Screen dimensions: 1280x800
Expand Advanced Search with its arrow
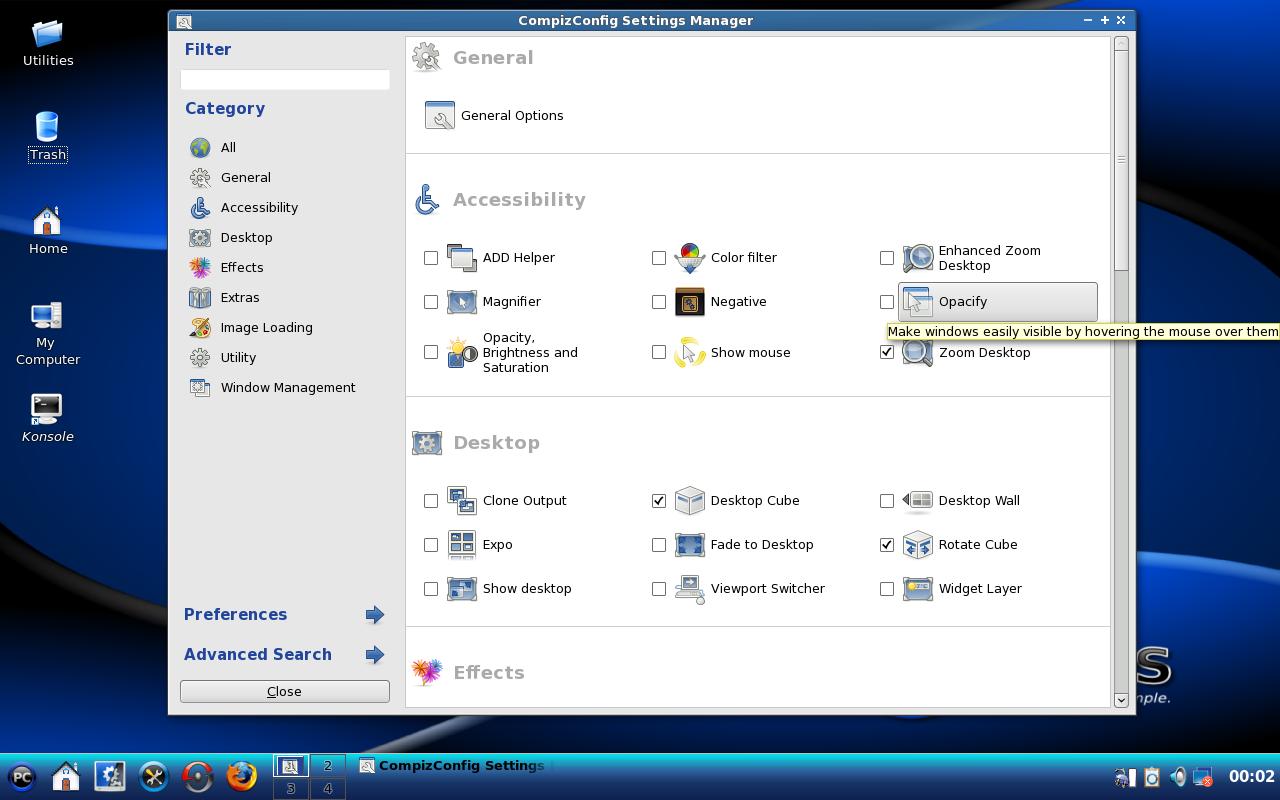[x=375, y=654]
